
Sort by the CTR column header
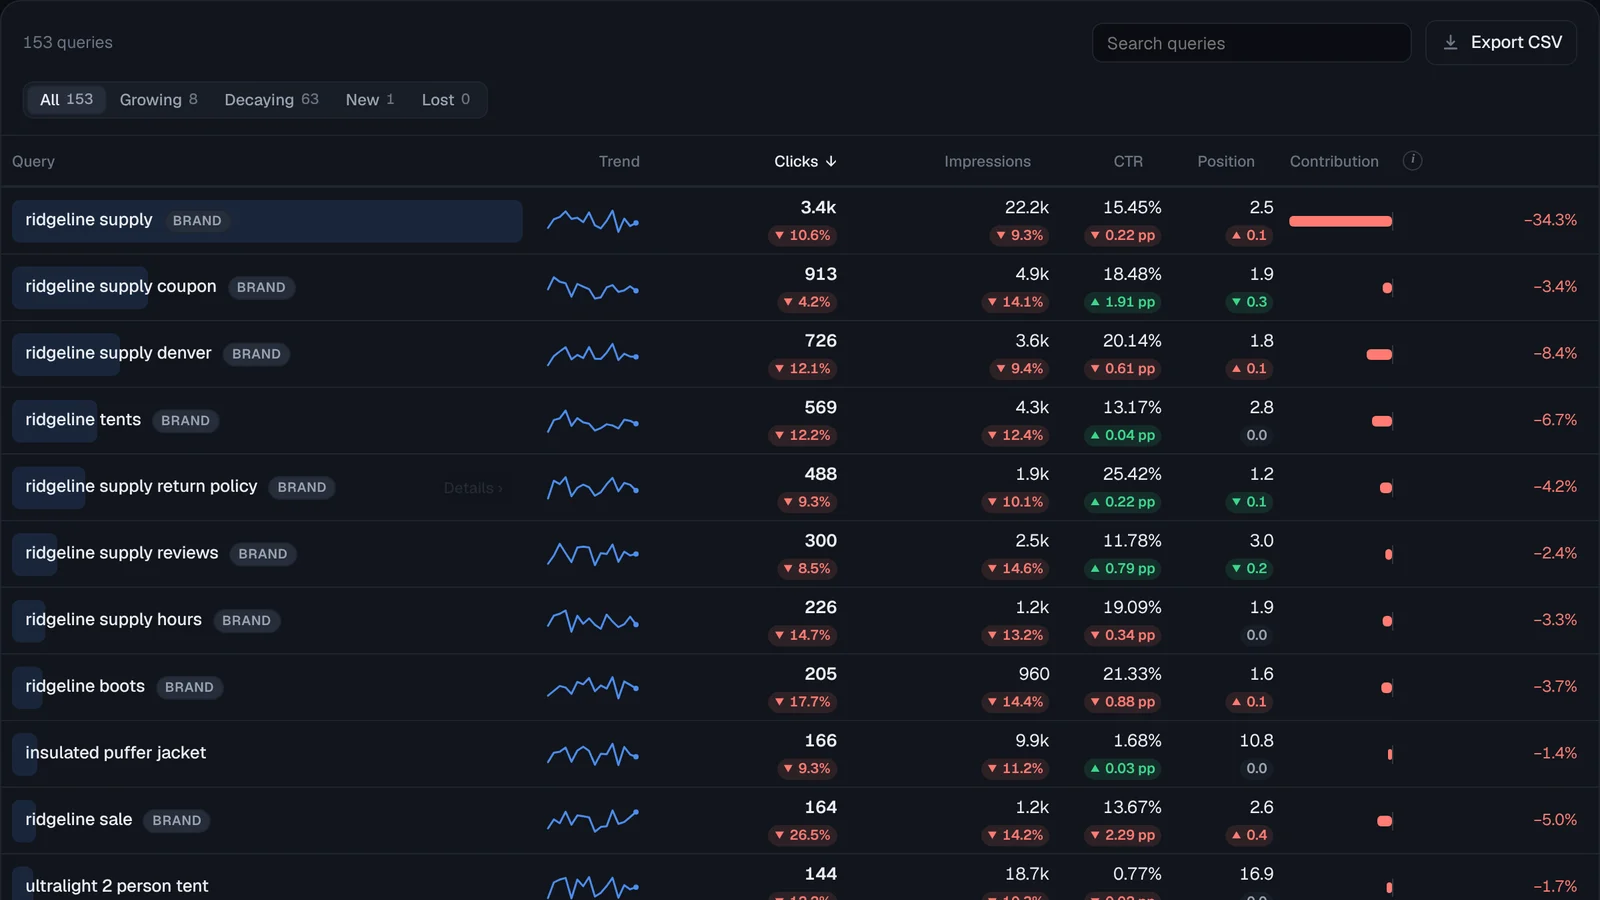1128,161
